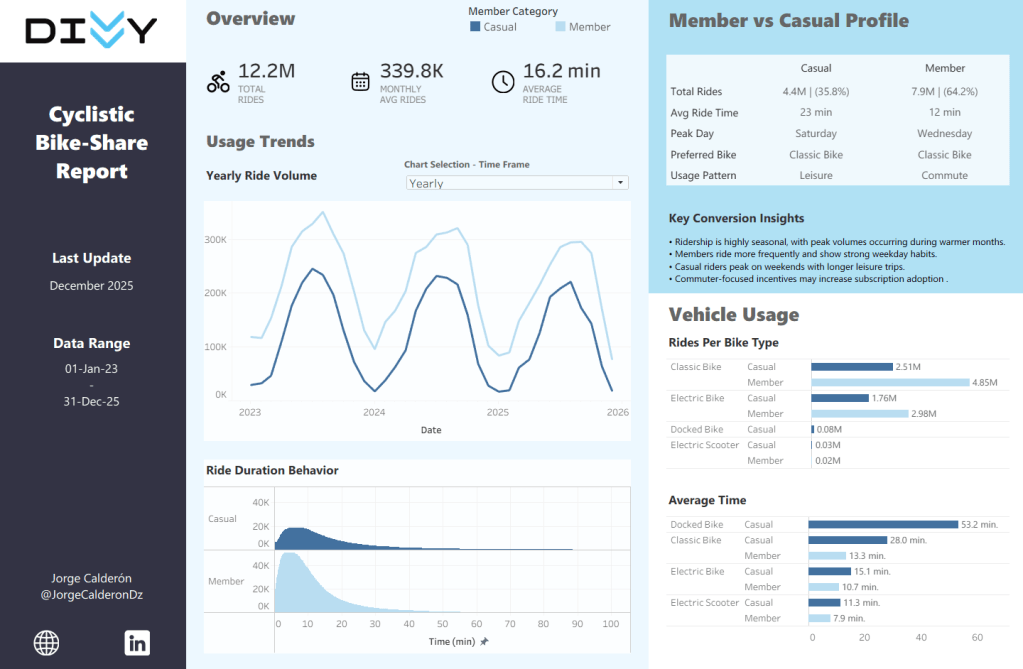Screen dimensions: 1023x669
Task: Select the Casual legend color swatch
Action: 475,27
